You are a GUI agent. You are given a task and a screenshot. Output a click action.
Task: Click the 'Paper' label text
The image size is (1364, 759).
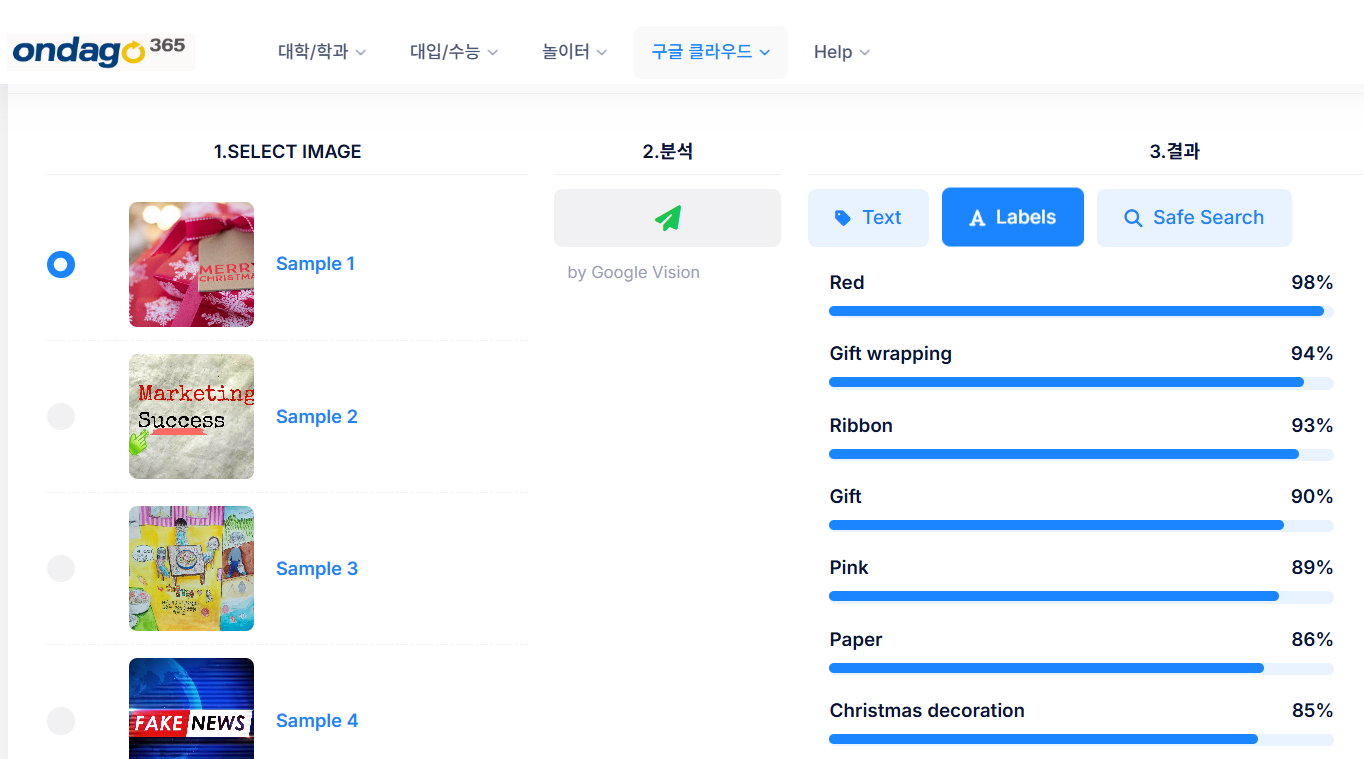click(855, 640)
